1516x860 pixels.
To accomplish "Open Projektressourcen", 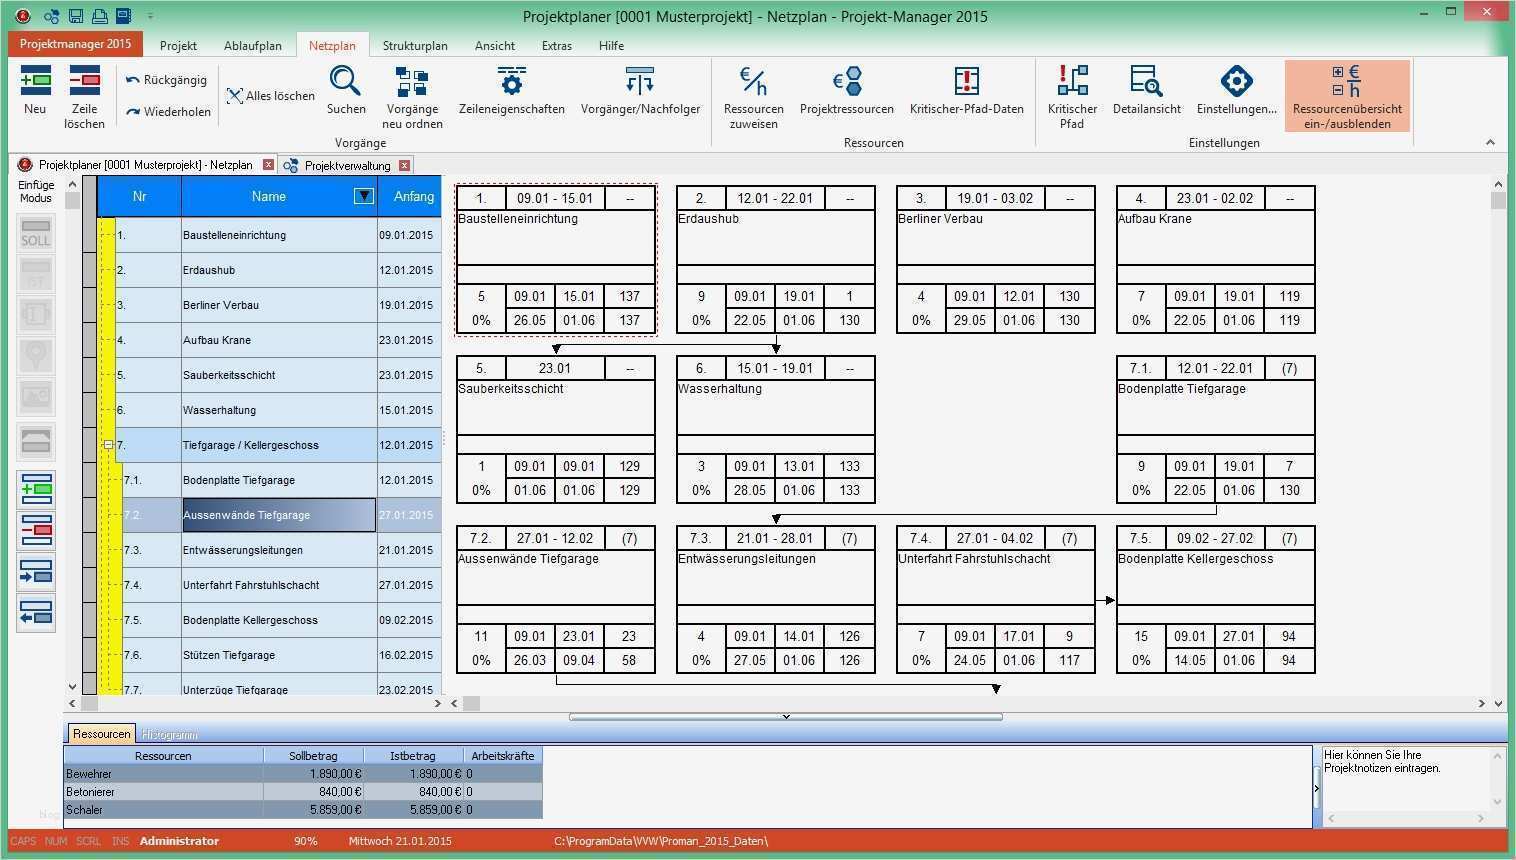I will point(846,82).
